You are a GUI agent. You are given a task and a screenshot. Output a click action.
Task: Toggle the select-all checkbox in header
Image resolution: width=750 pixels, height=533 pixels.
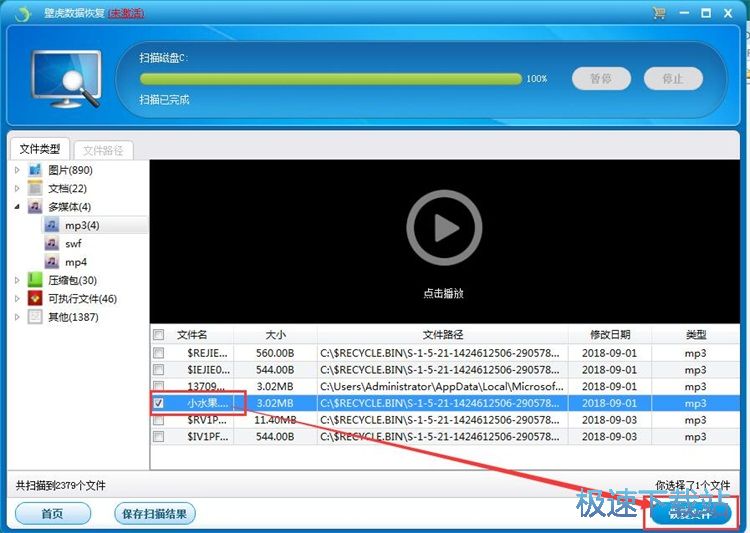(x=158, y=334)
